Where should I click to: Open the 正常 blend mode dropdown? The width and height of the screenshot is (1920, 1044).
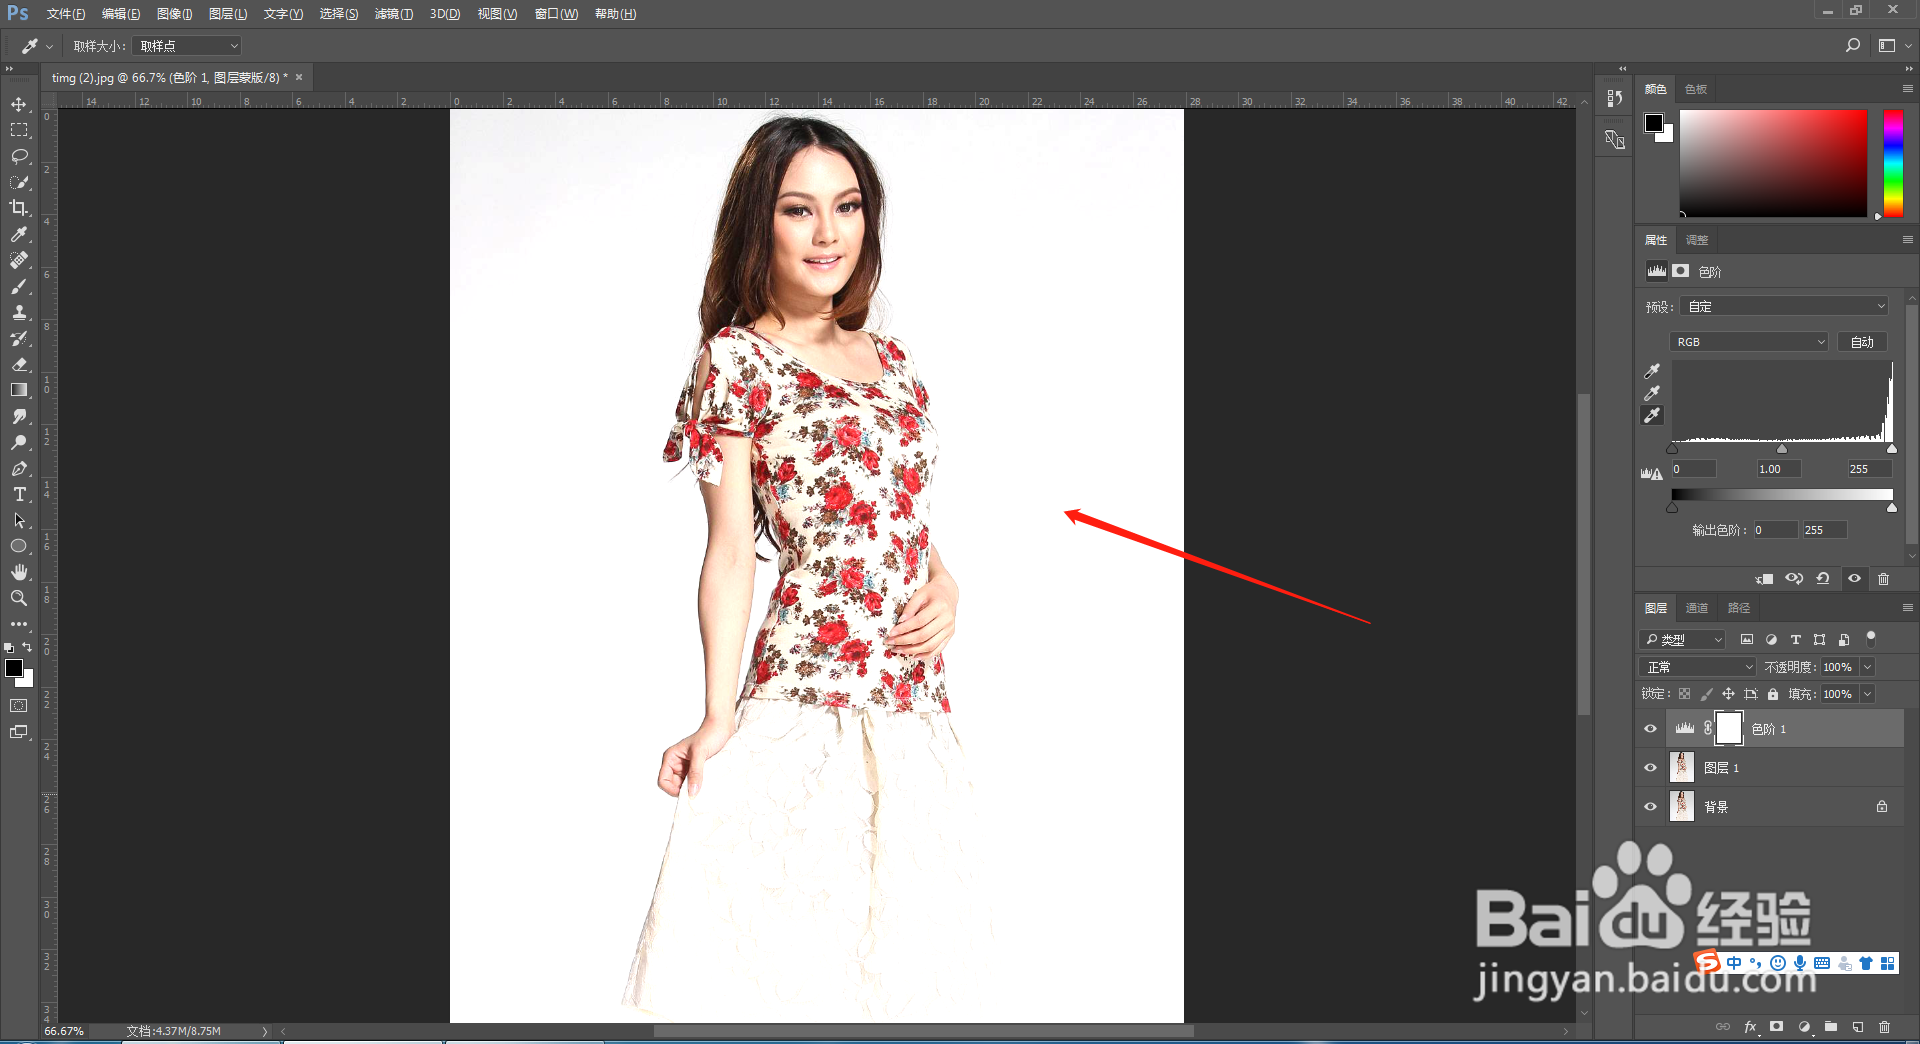point(1698,667)
